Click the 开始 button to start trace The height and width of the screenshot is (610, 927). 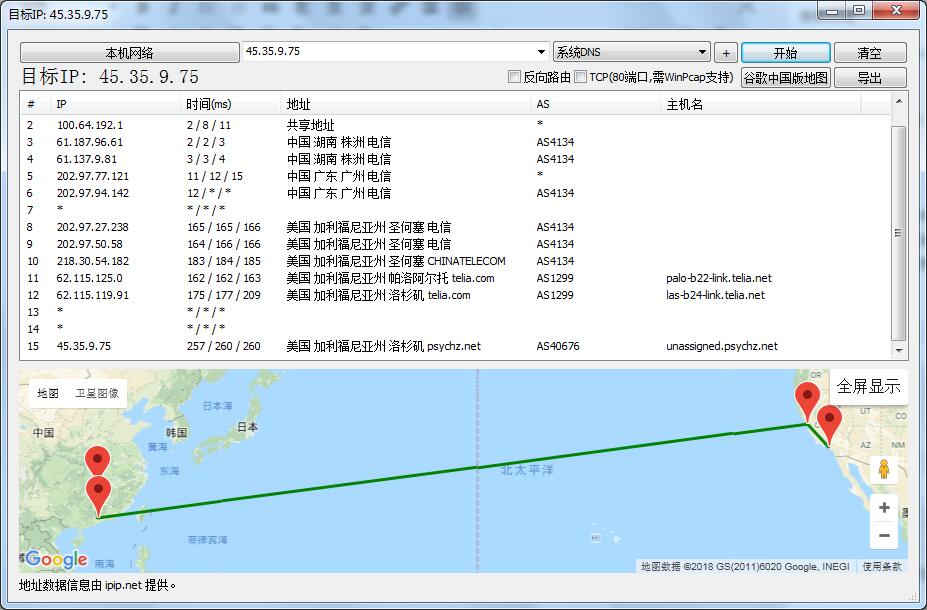click(x=785, y=53)
